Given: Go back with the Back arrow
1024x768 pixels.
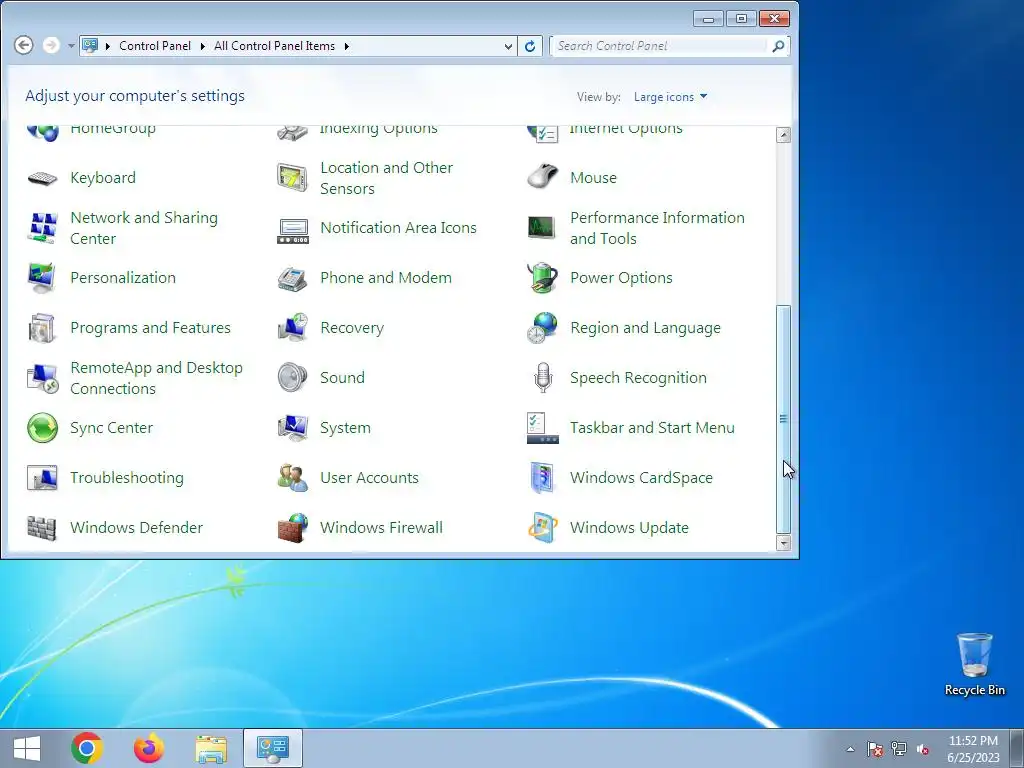Looking at the screenshot, I should (24, 45).
